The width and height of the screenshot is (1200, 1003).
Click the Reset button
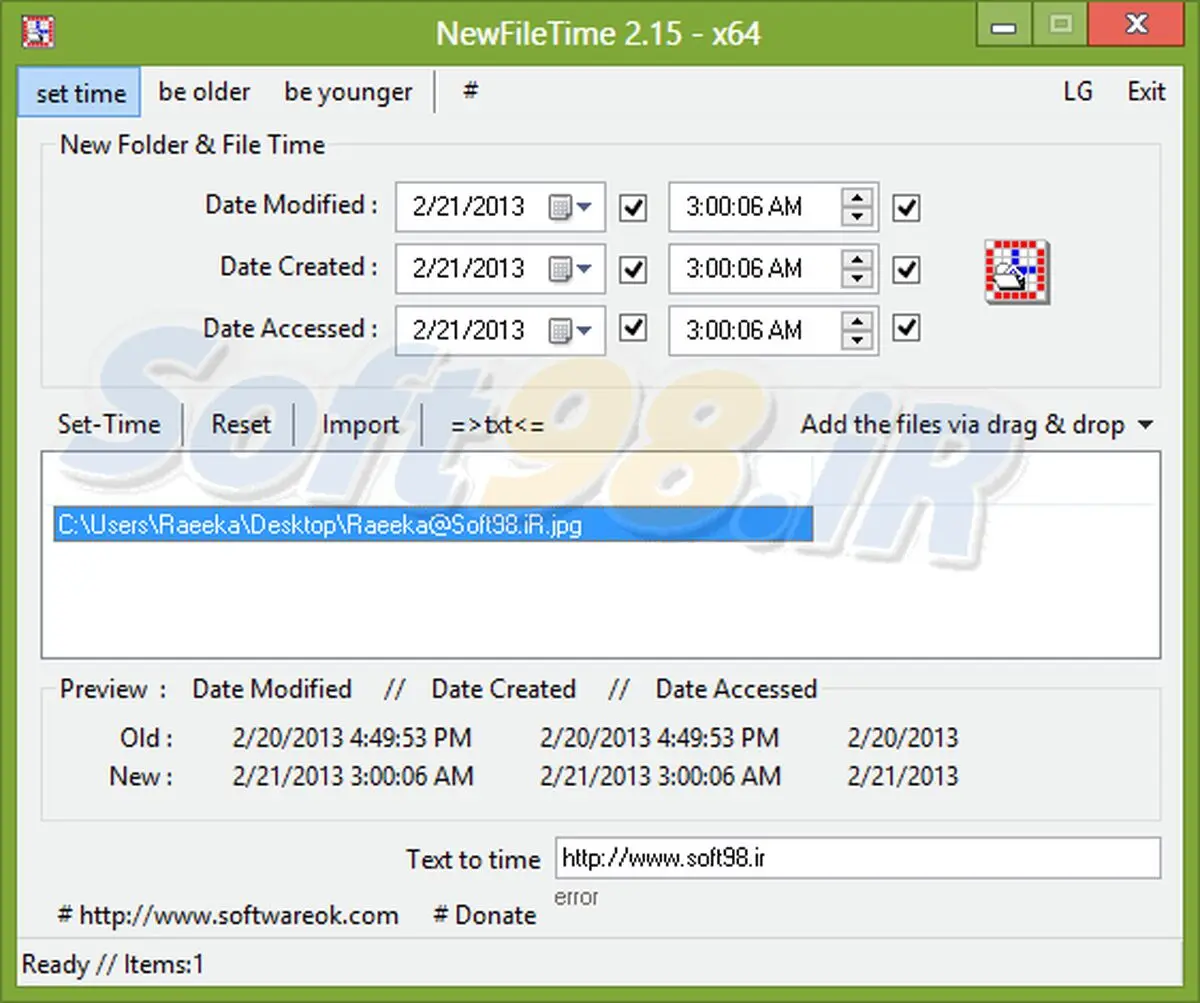241,424
